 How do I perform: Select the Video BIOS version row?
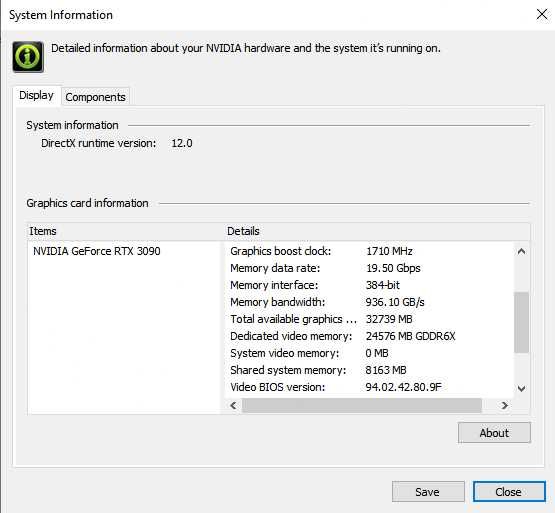click(370, 387)
